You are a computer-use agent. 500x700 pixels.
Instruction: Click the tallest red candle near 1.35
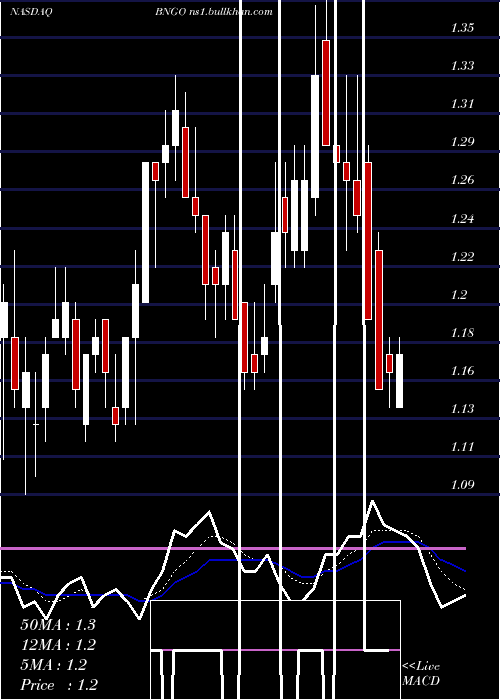point(326,93)
